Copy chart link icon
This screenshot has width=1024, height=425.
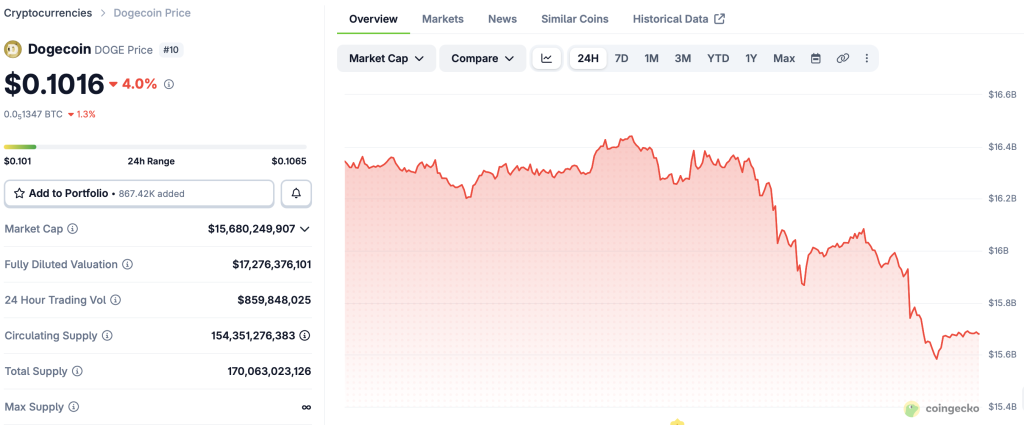coord(842,58)
